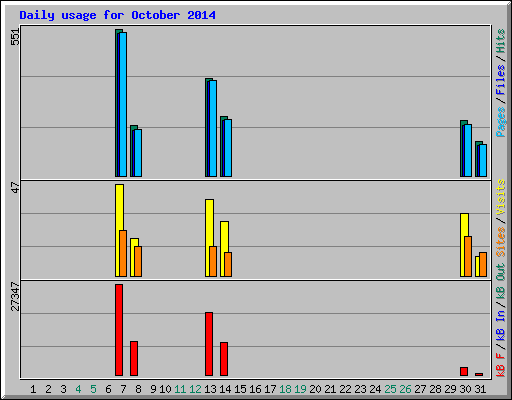512x400 pixels.
Task: Select the orange Sites bar for day 13
Action: [x=213, y=261]
